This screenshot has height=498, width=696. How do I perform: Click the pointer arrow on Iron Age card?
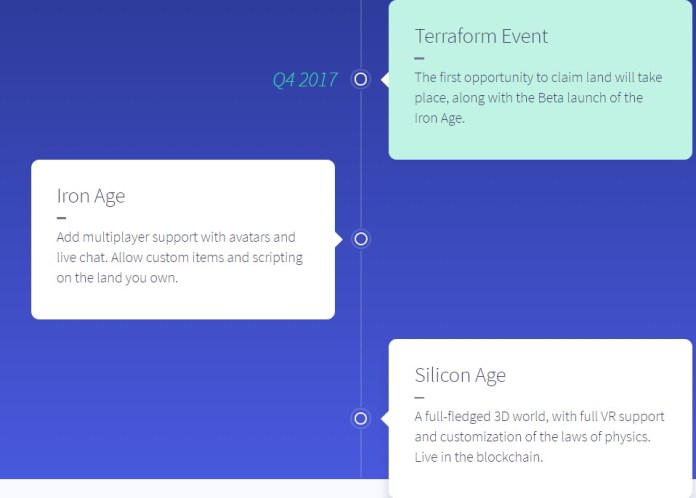(x=339, y=239)
